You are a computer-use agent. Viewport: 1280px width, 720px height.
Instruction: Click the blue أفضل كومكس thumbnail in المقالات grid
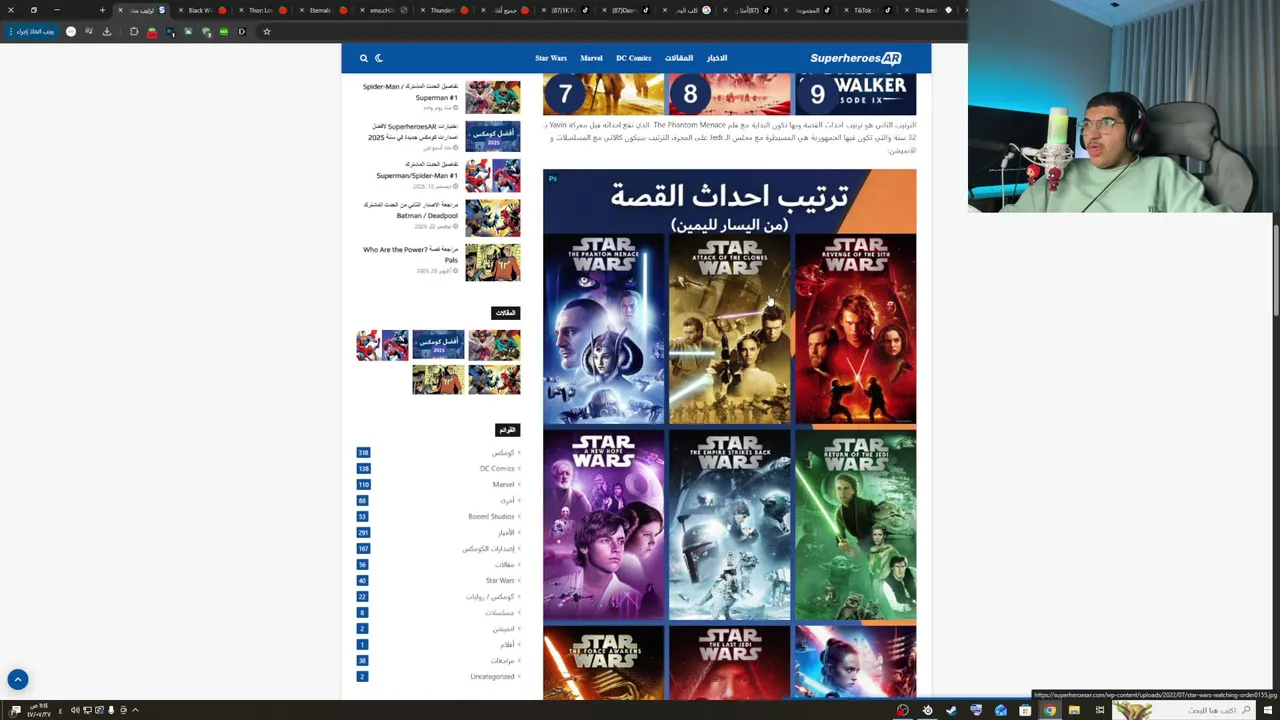tap(438, 345)
